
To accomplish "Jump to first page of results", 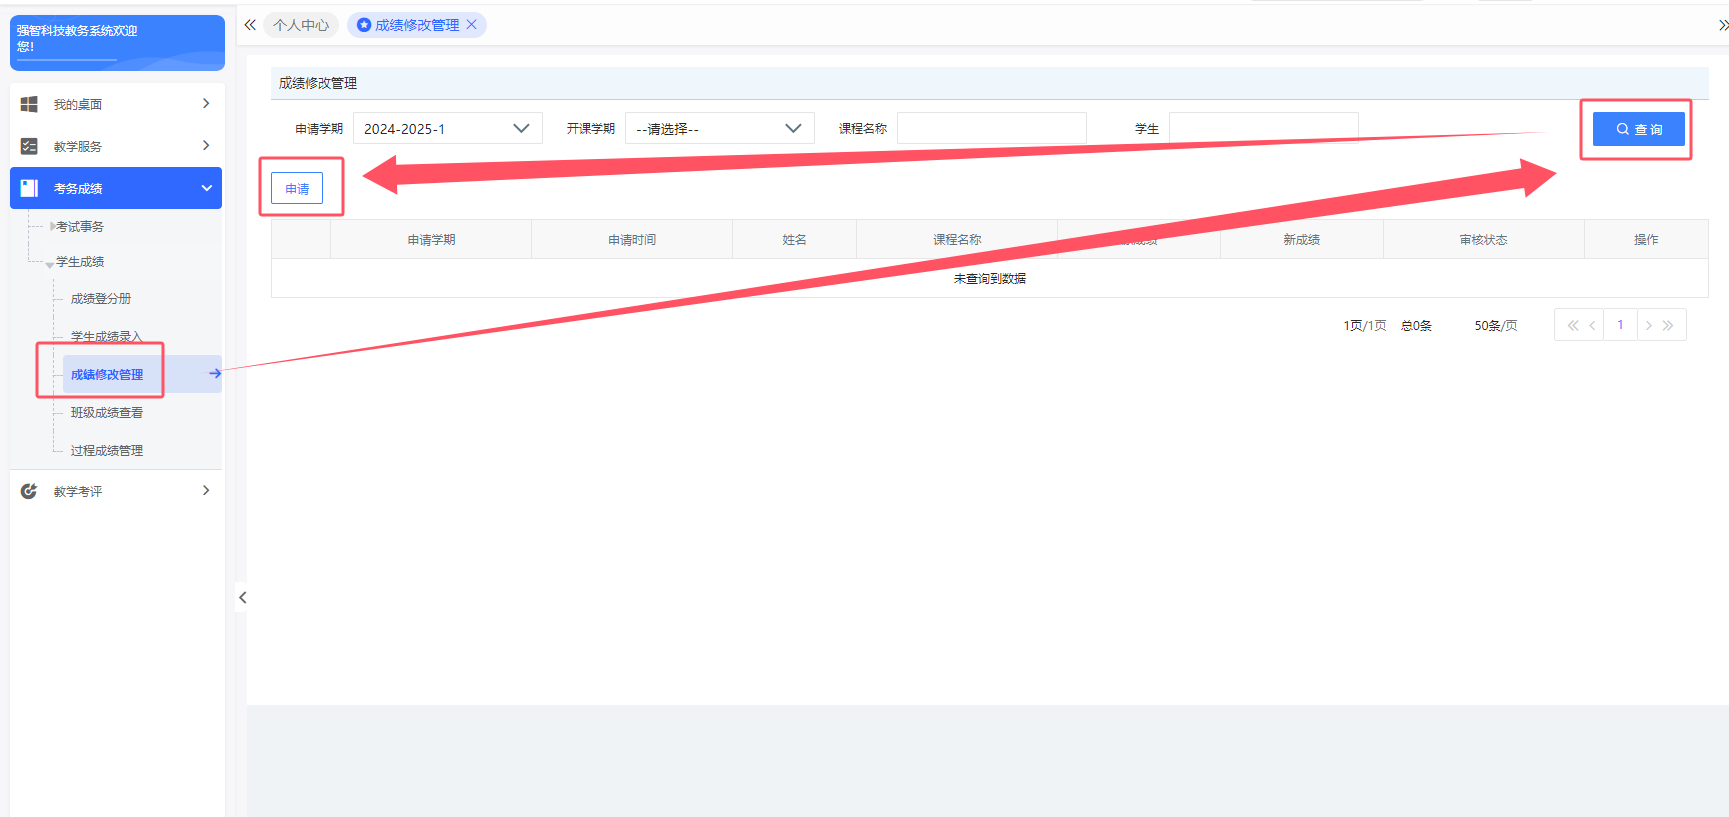I will tap(1572, 326).
